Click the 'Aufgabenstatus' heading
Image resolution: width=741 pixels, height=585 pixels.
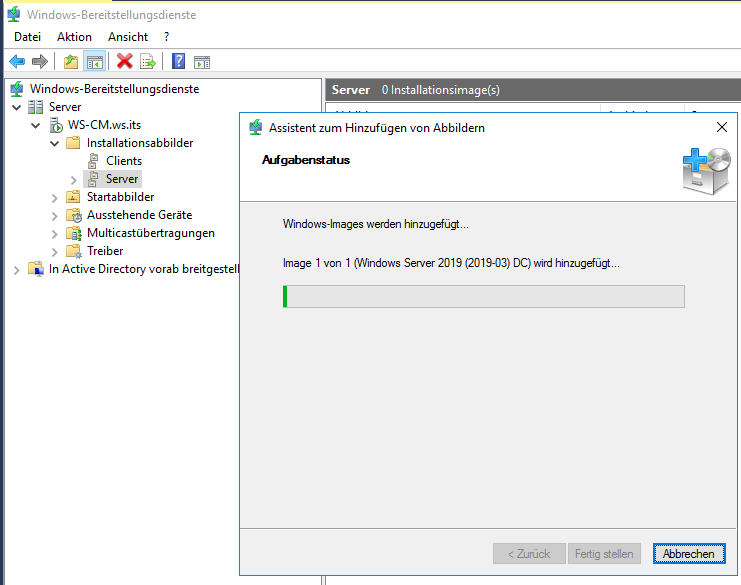[x=306, y=160]
